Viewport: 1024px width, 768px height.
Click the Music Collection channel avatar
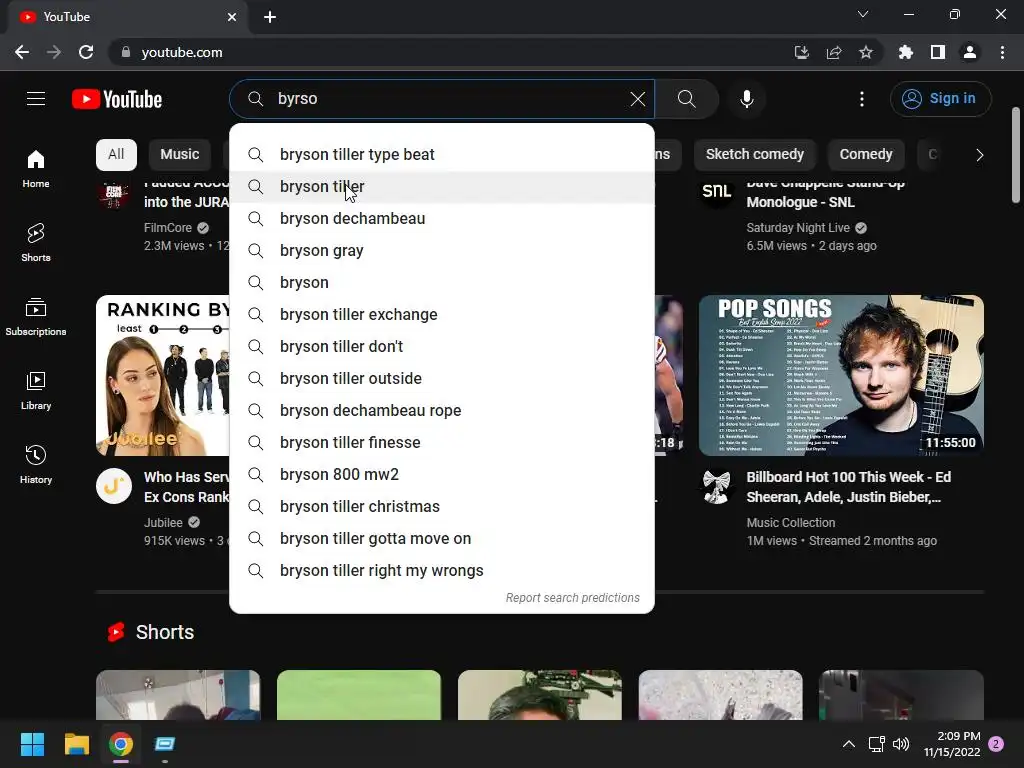tap(716, 487)
